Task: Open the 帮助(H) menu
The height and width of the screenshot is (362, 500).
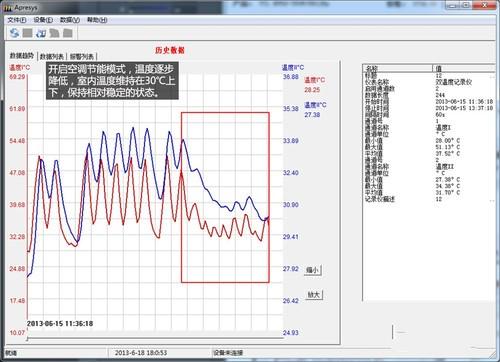Action: tap(97, 20)
